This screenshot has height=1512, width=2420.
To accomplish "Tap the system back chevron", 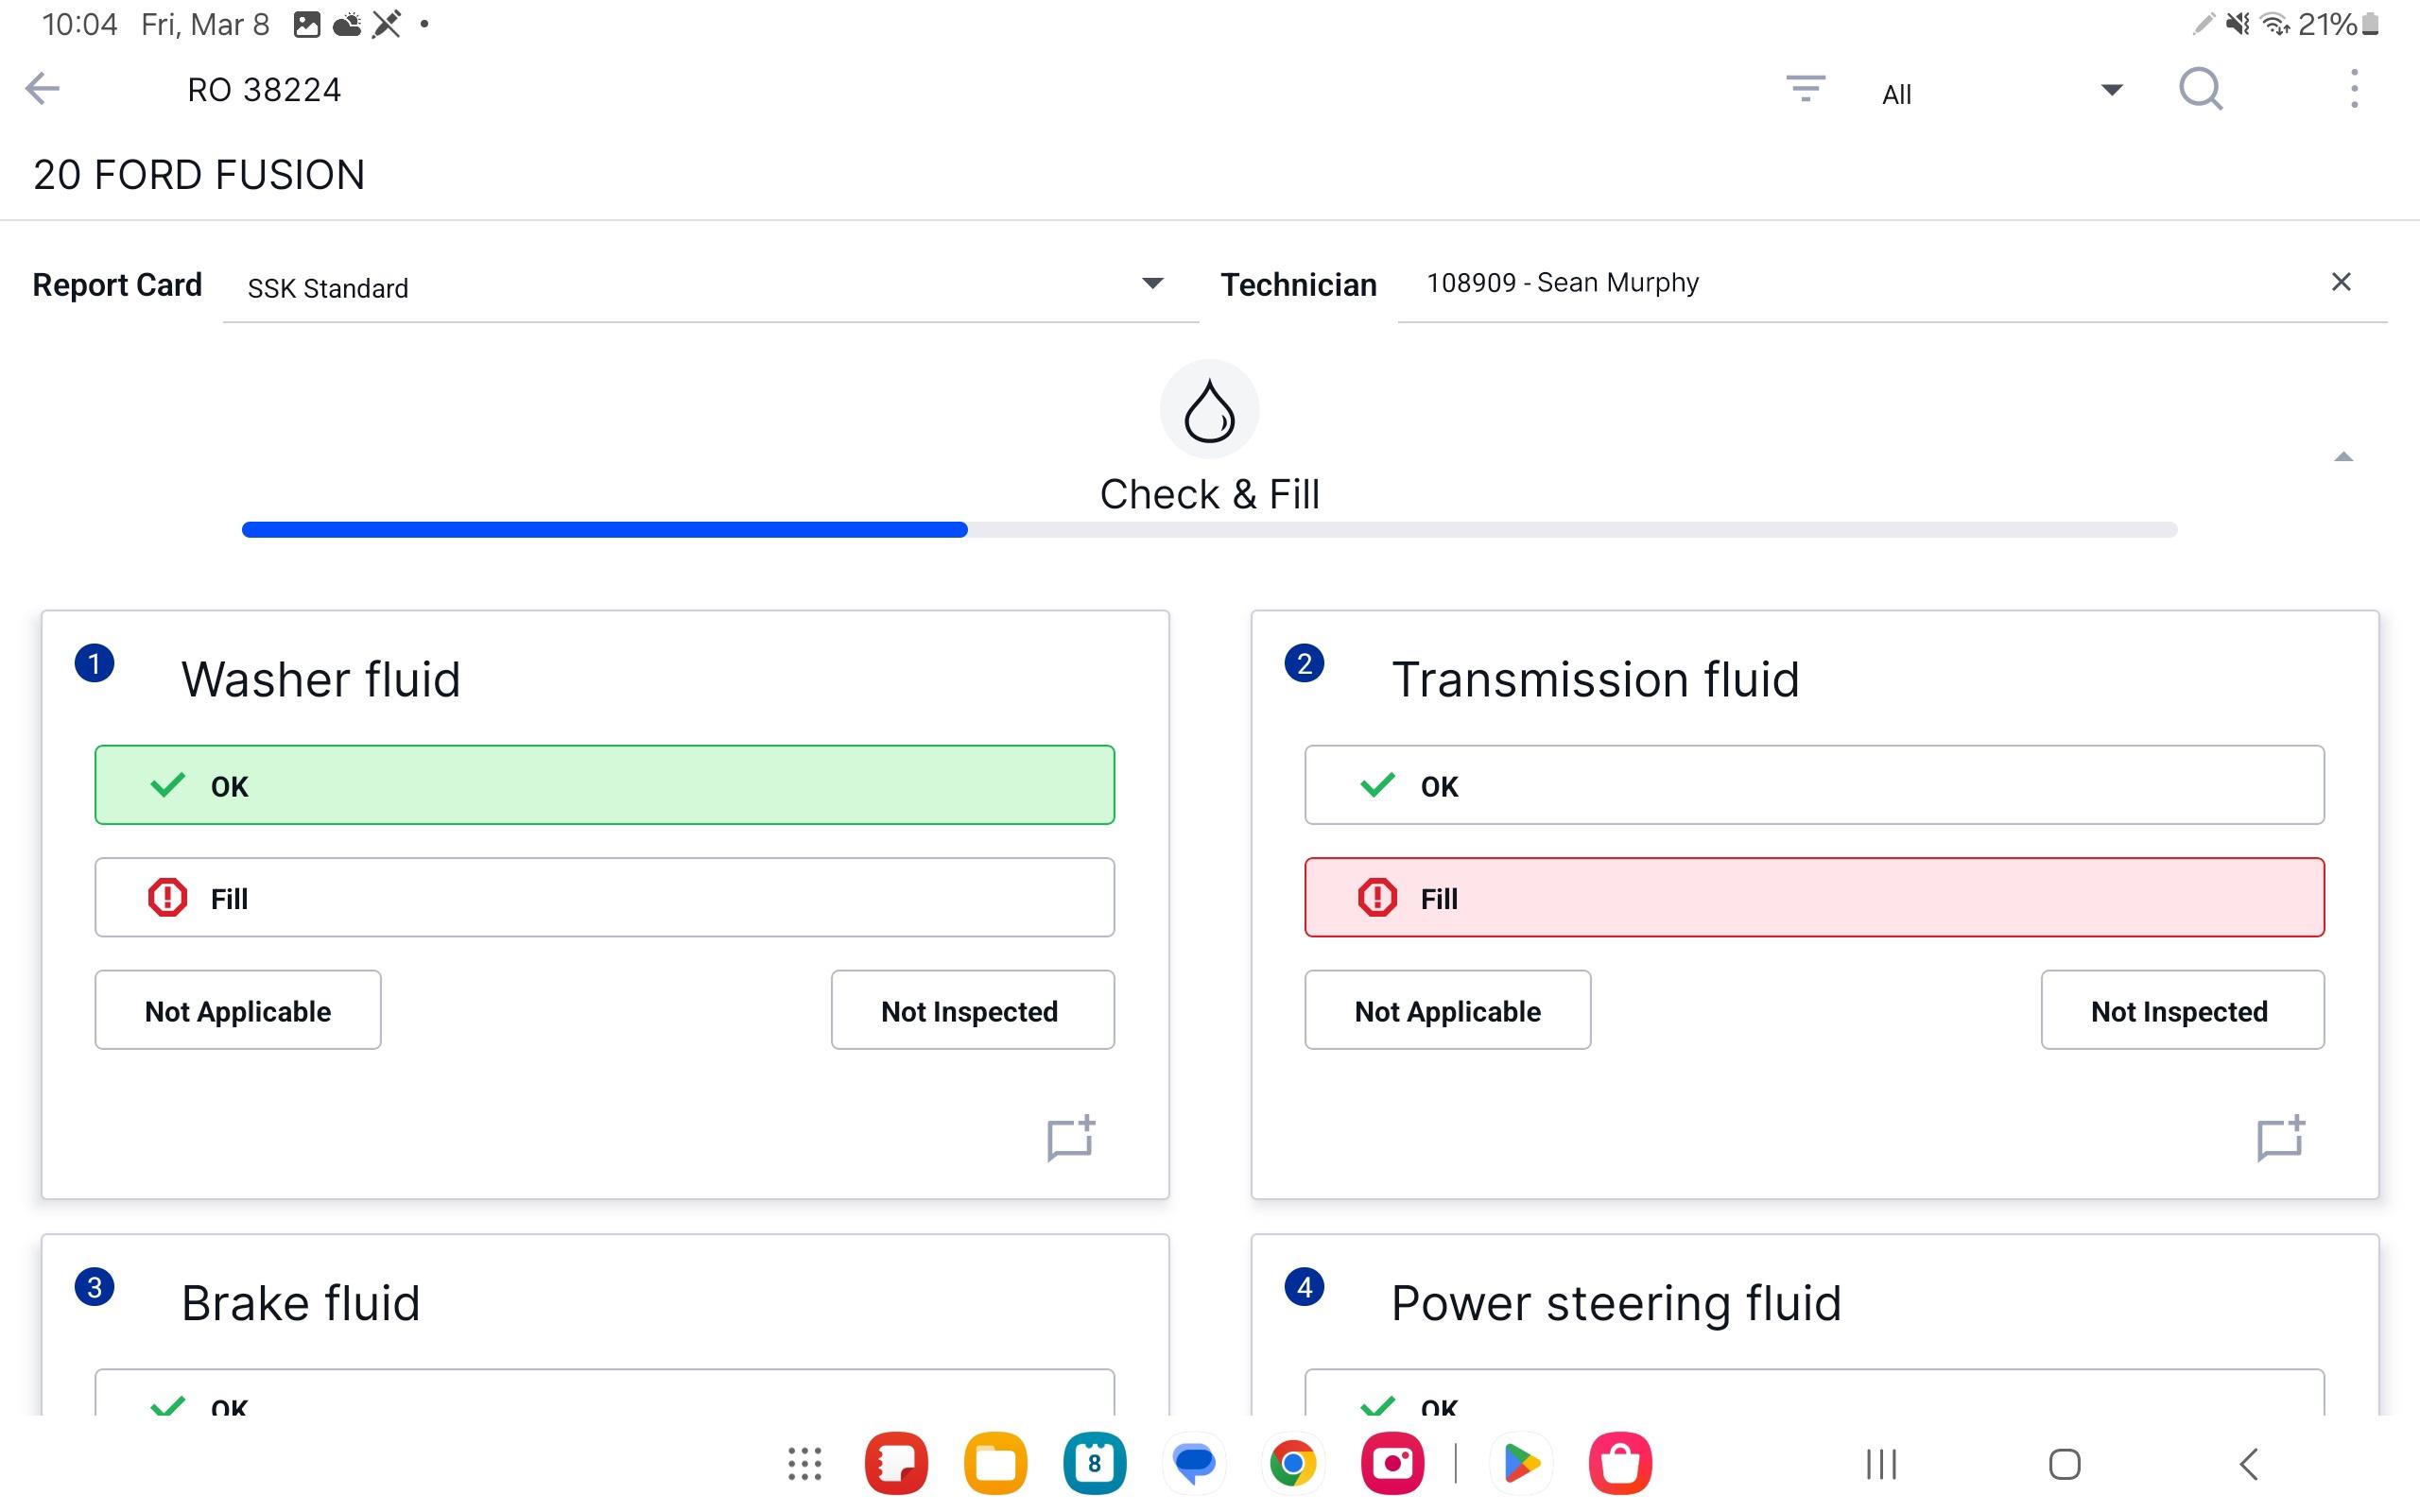I will (x=2249, y=1464).
